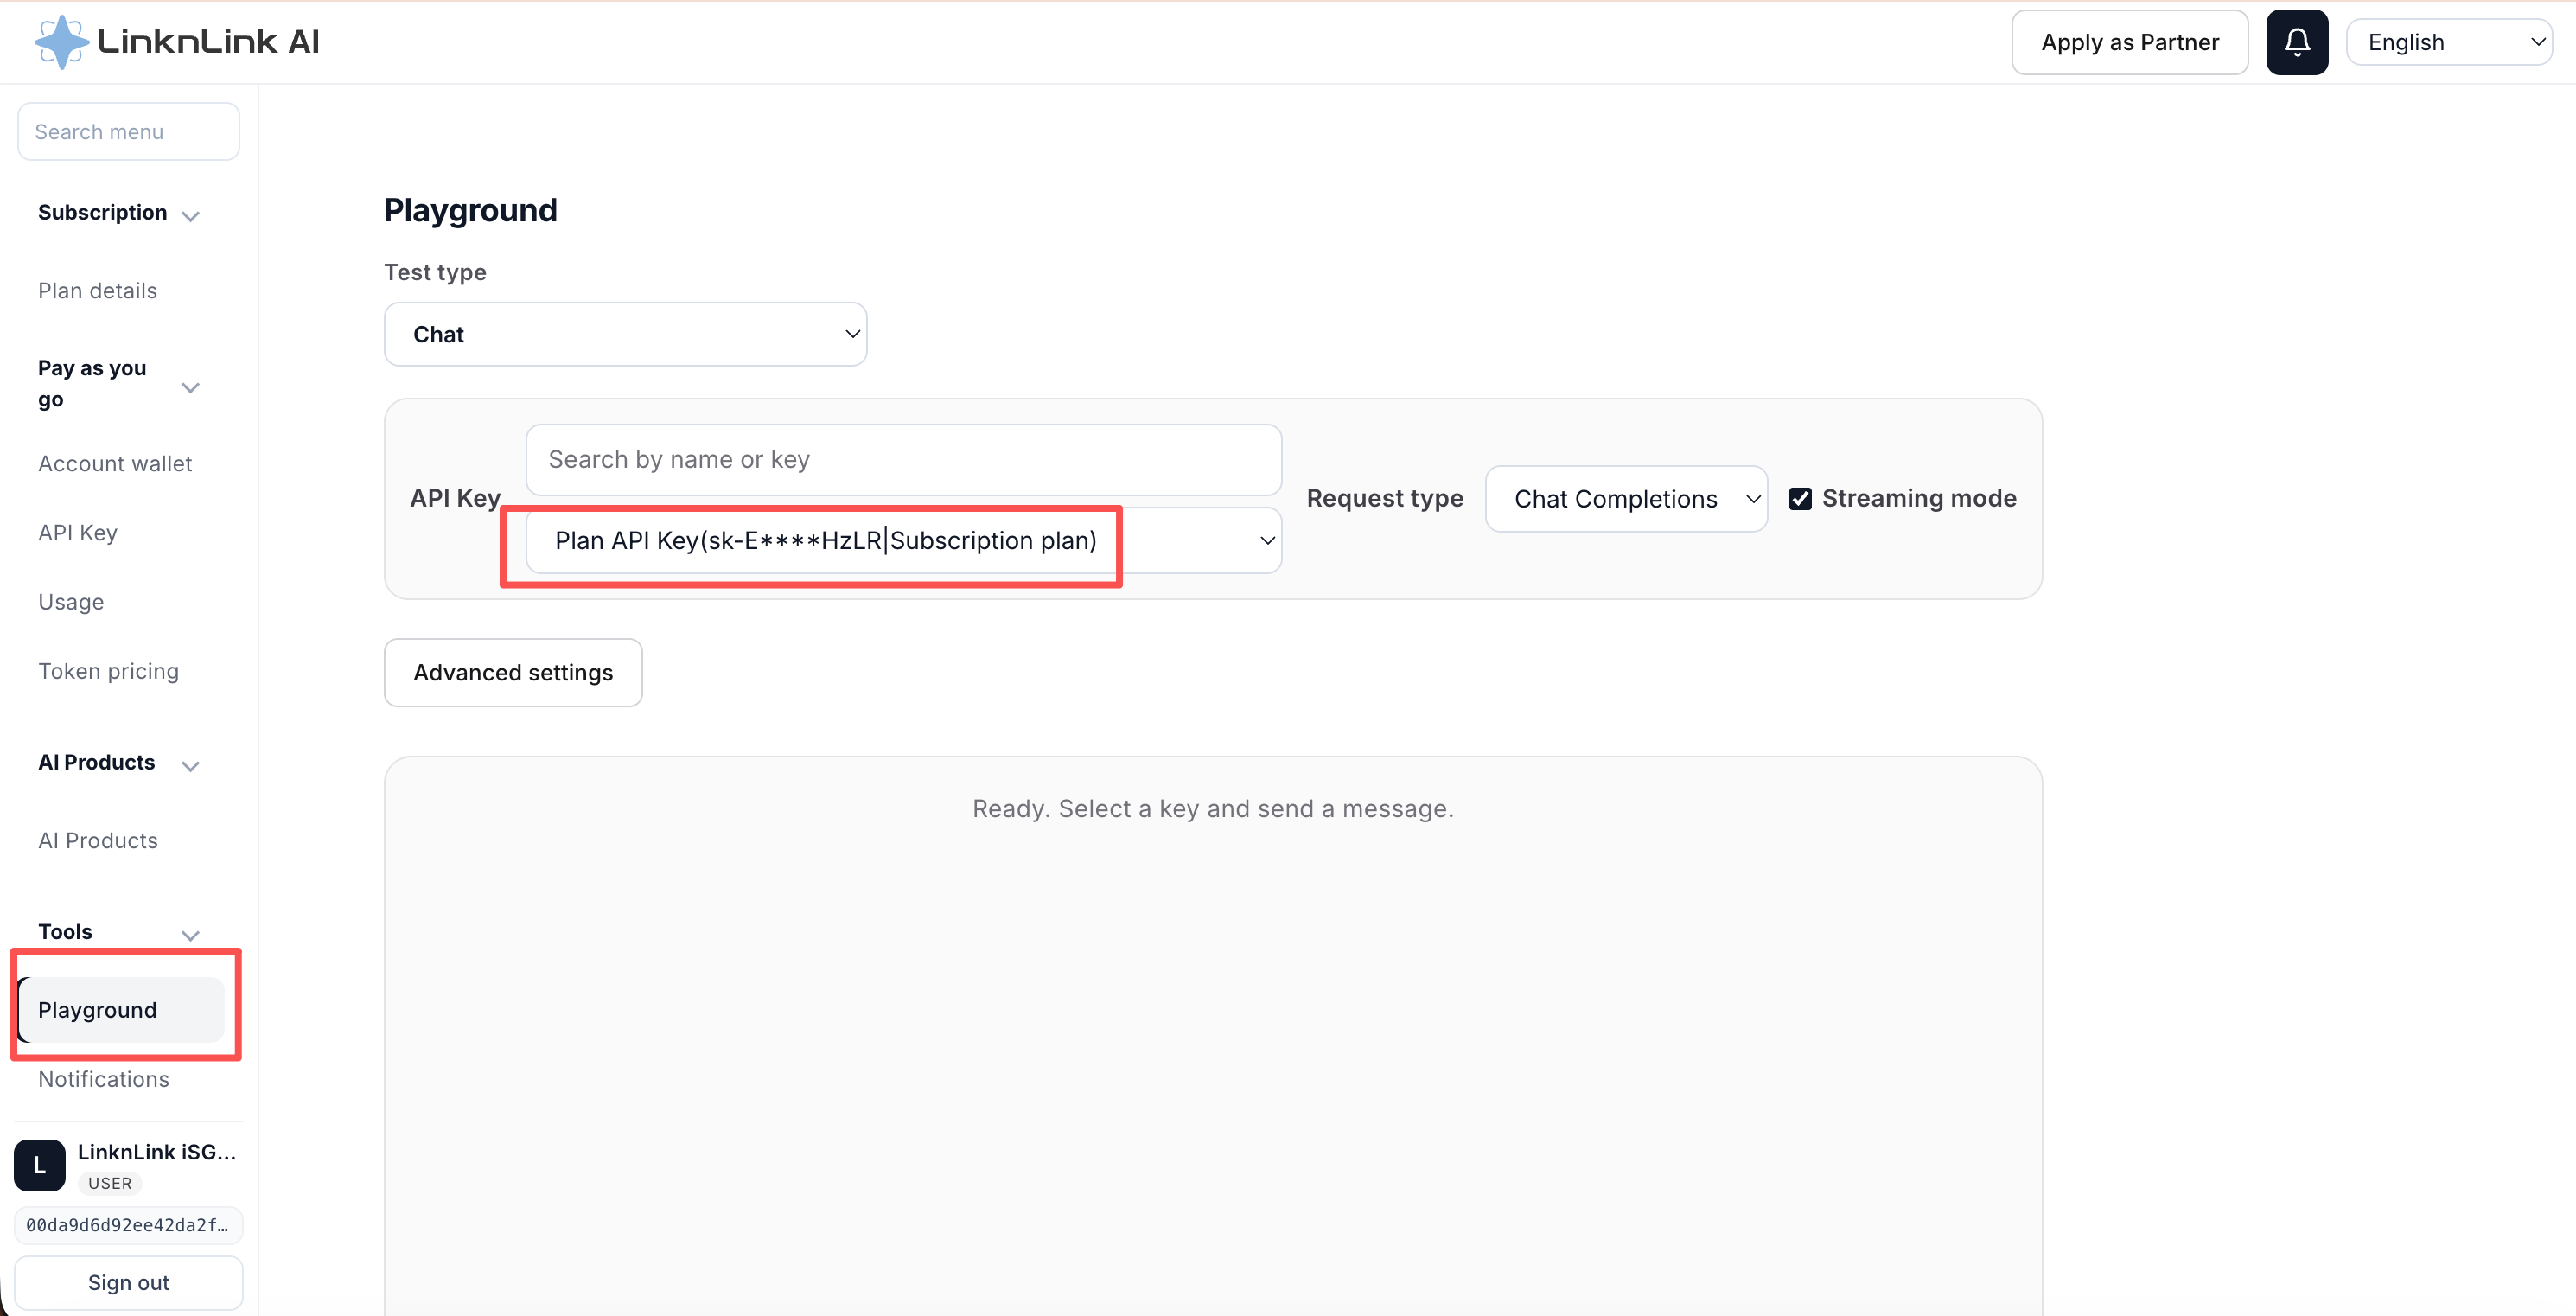Open AI Products menu link
This screenshot has width=2576, height=1316.
coord(98,841)
